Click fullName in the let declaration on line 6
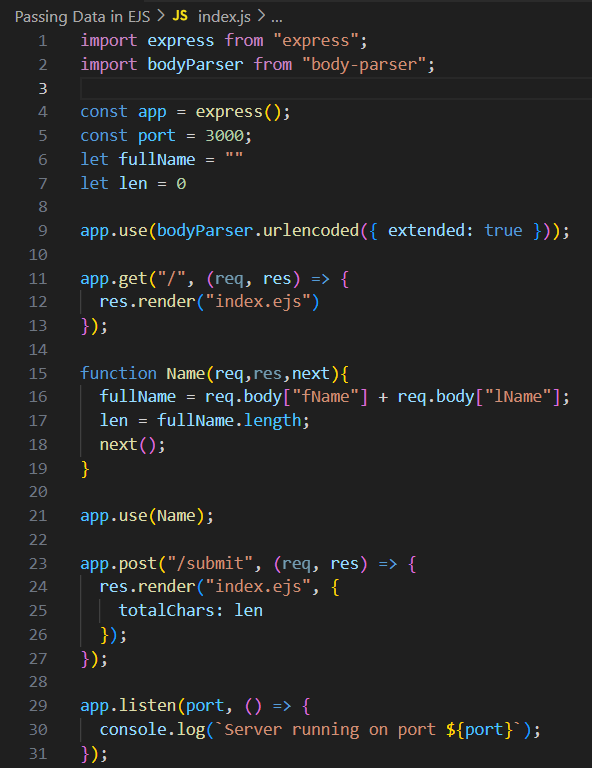 point(157,160)
